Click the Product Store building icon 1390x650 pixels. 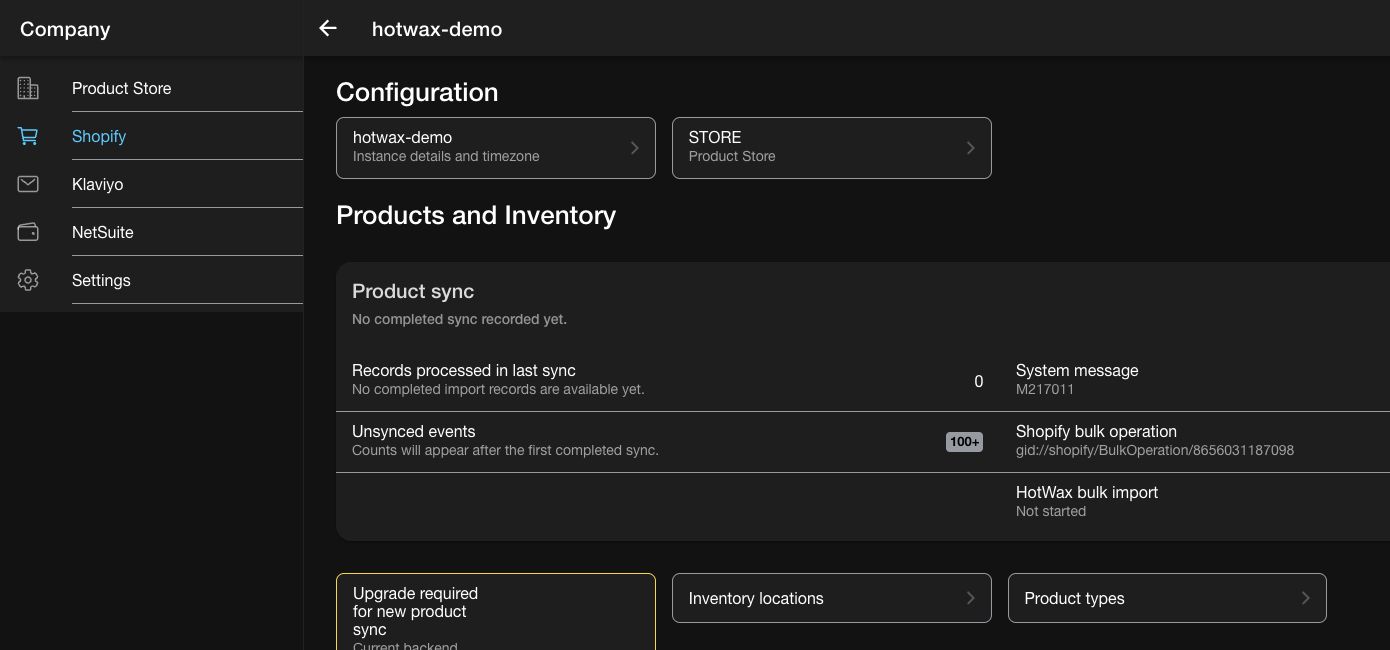28,88
